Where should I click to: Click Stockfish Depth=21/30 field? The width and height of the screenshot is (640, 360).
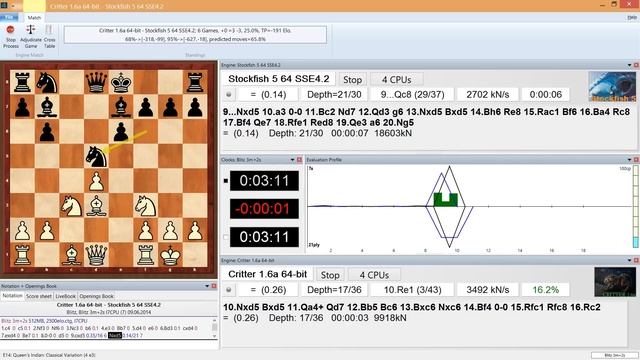coord(334,94)
